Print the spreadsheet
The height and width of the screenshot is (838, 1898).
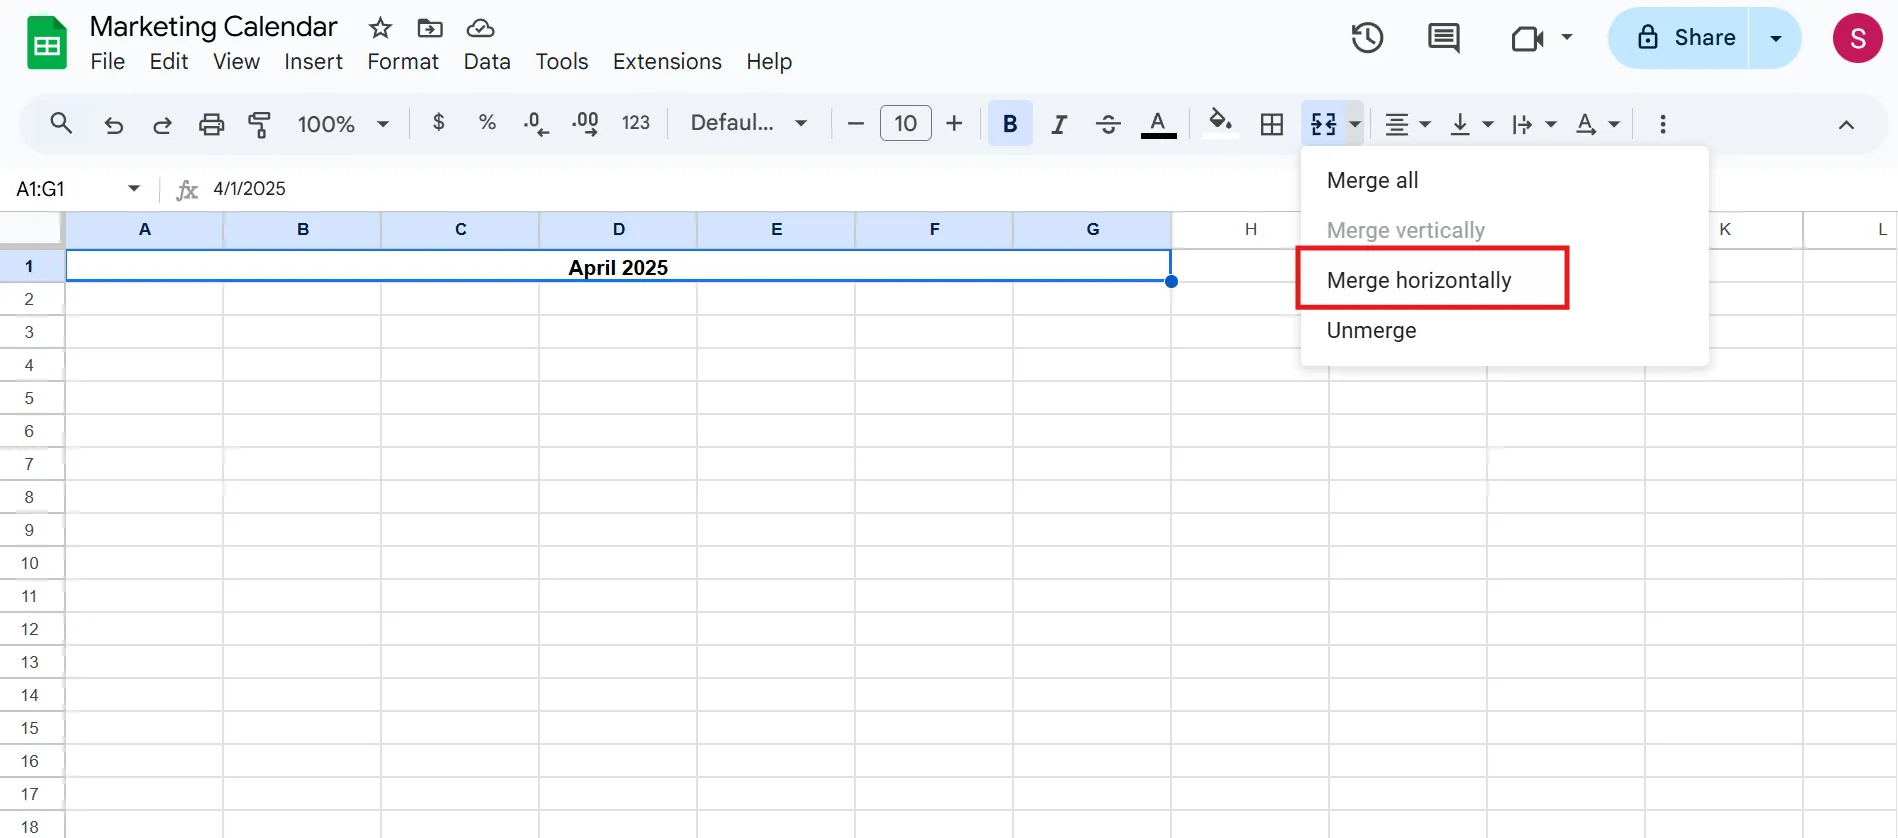211,124
